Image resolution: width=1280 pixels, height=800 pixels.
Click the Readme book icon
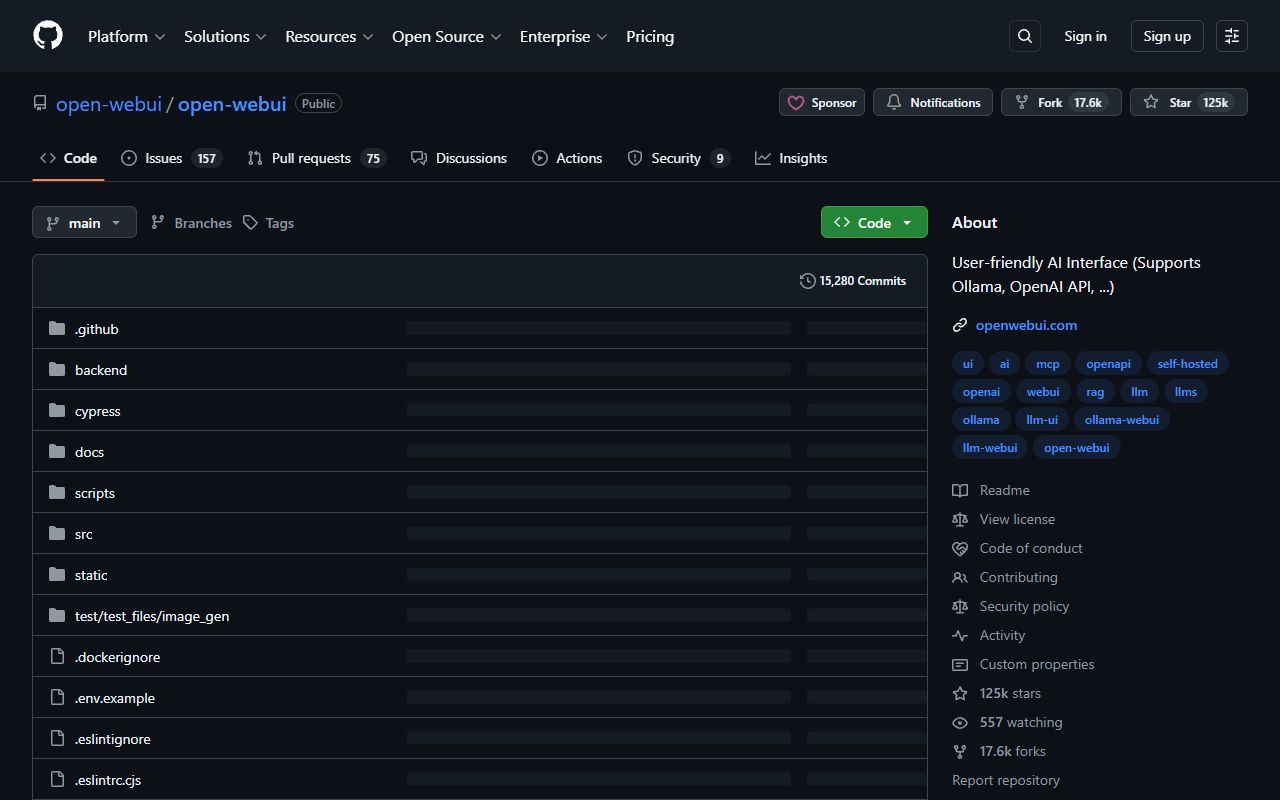[x=960, y=490]
